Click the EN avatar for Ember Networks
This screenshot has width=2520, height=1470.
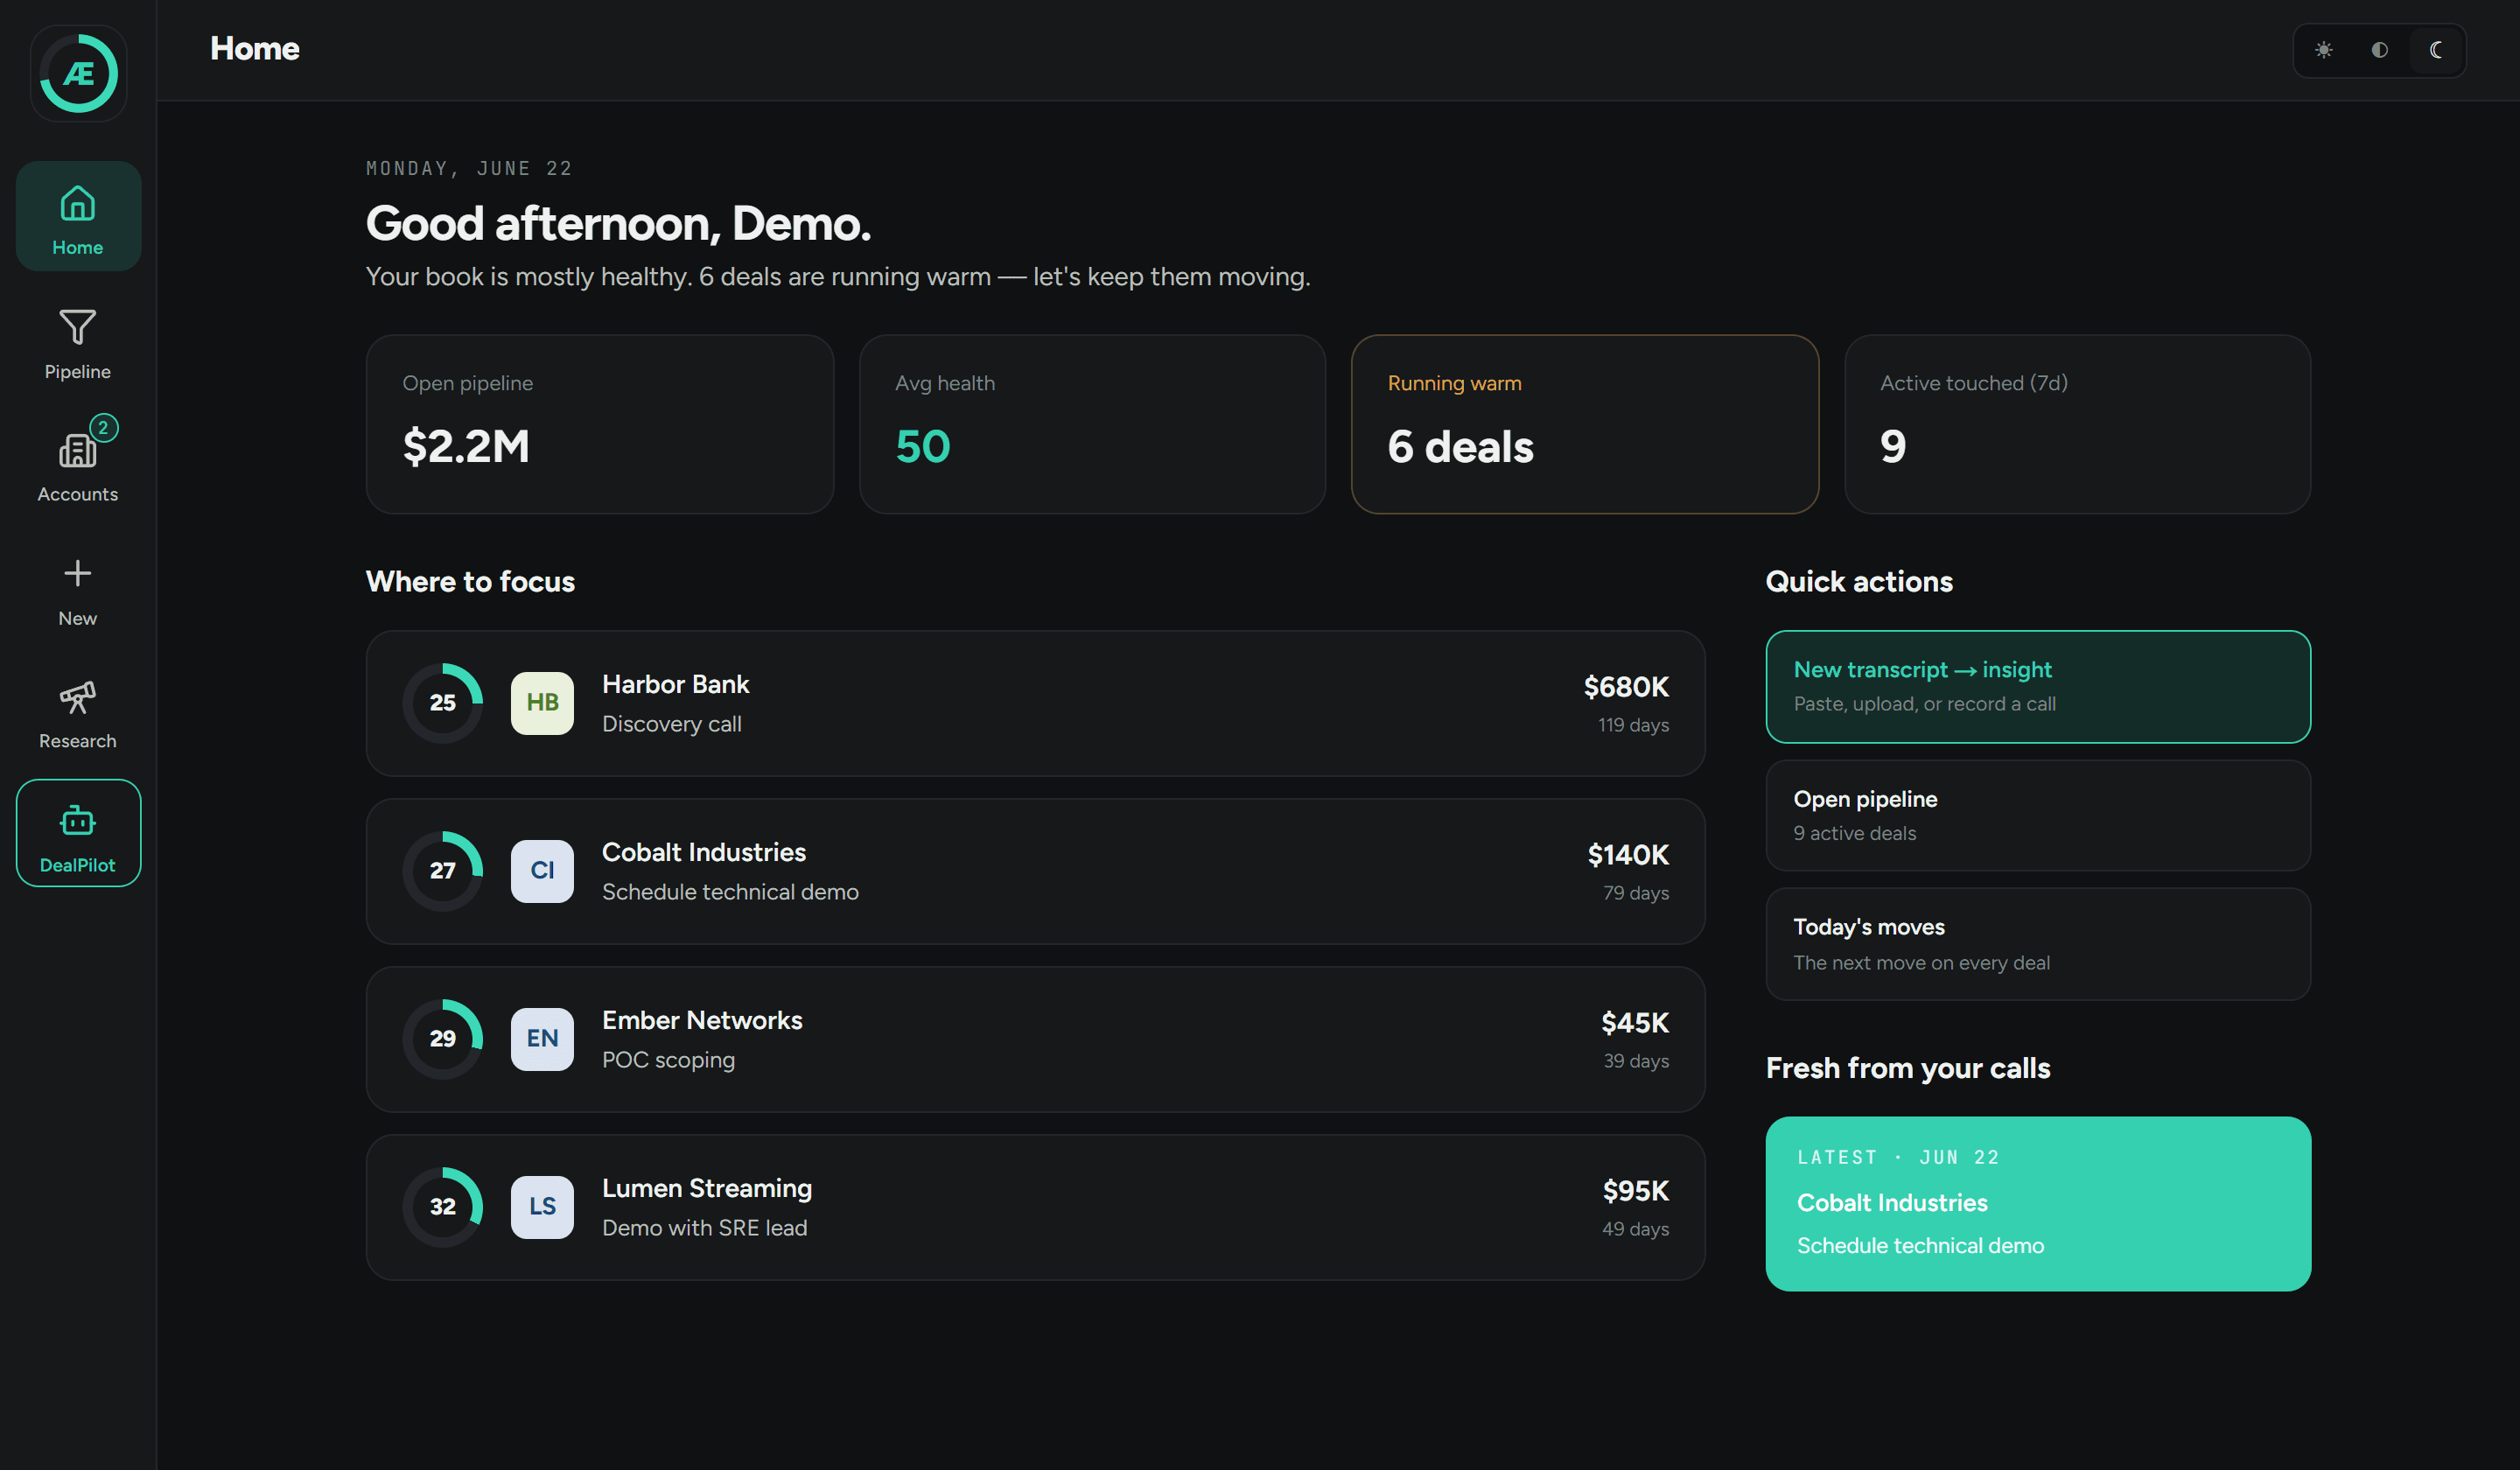(x=542, y=1039)
